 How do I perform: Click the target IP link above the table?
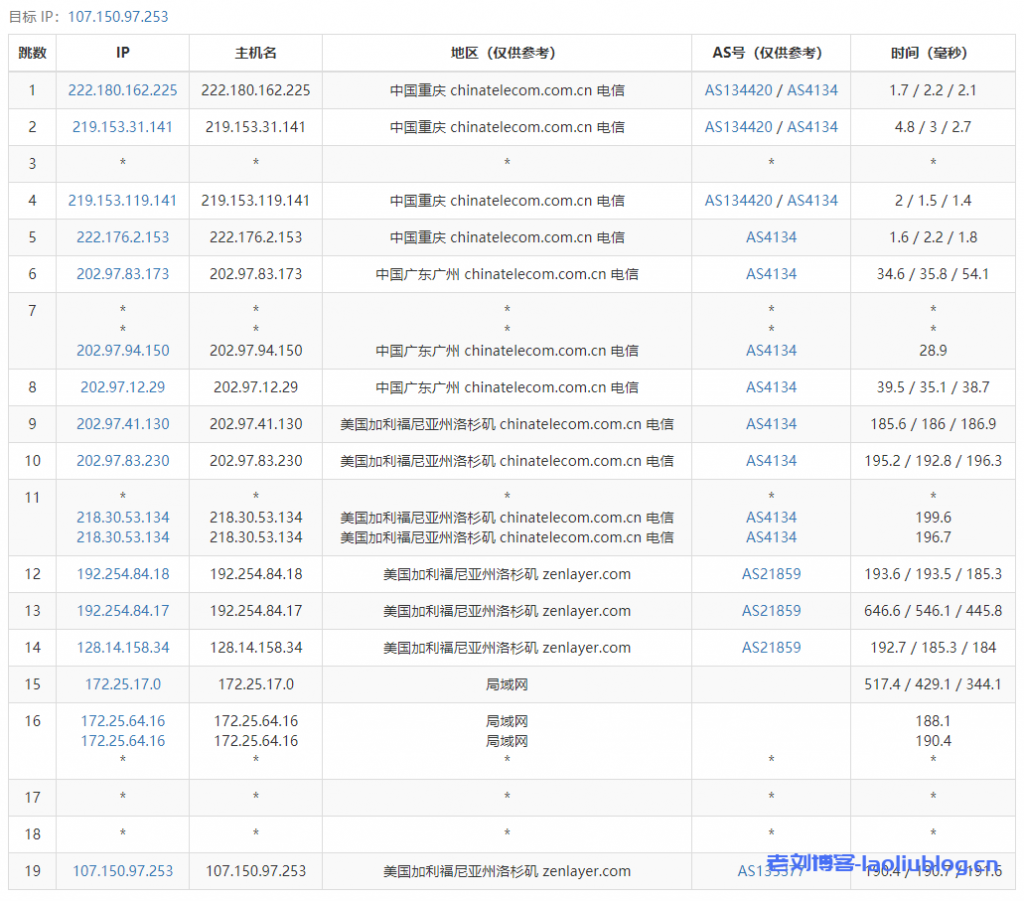click(118, 16)
